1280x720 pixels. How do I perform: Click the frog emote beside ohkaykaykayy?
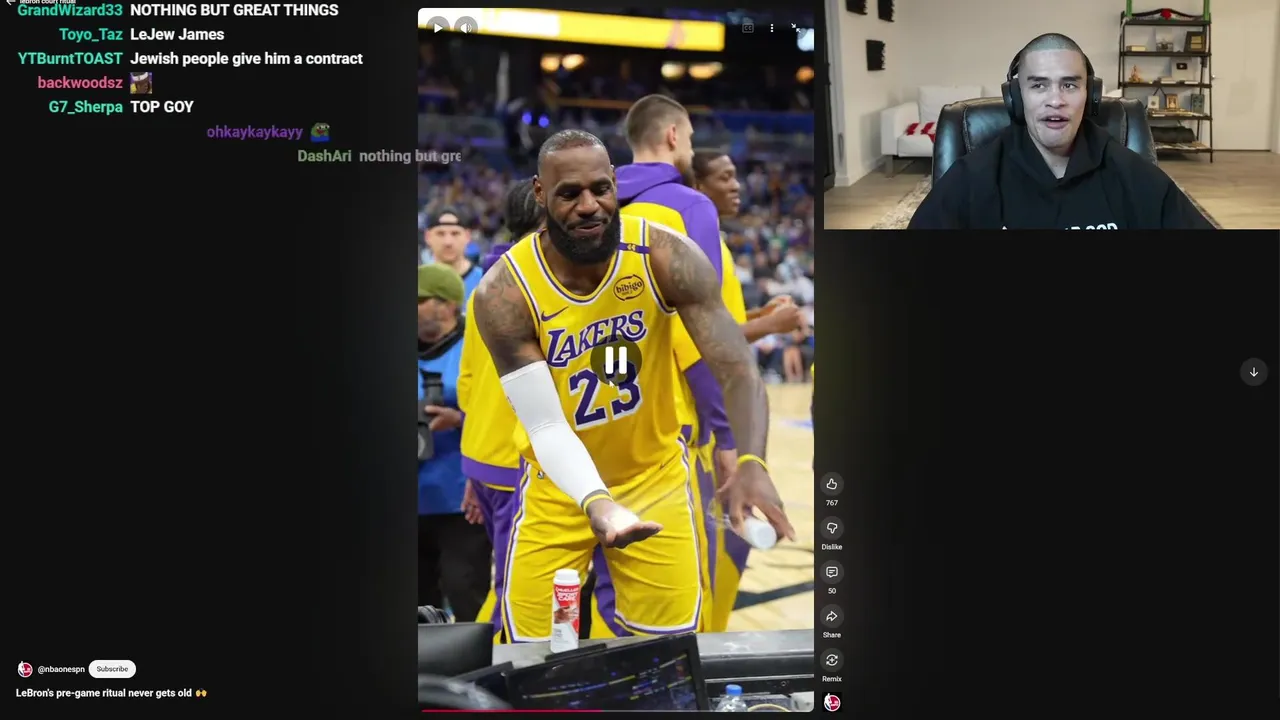[x=320, y=131]
